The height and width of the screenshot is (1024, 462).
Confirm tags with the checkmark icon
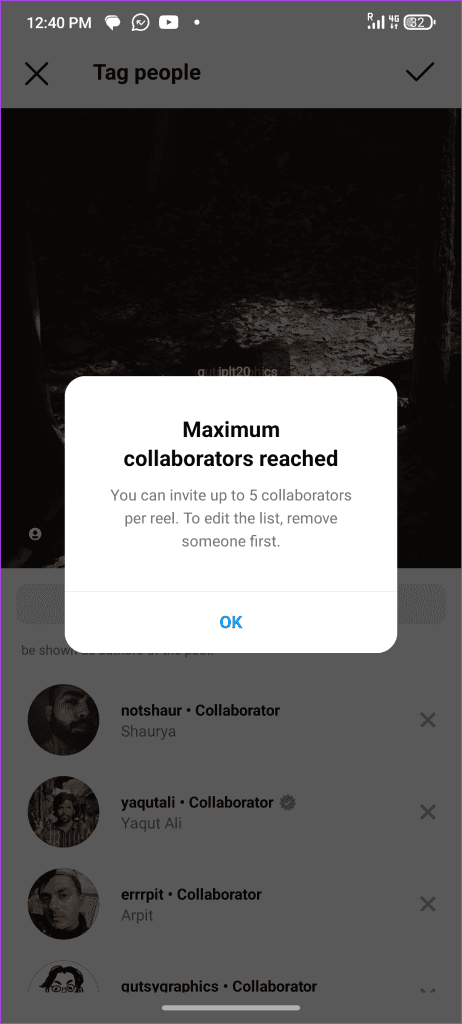pos(420,72)
